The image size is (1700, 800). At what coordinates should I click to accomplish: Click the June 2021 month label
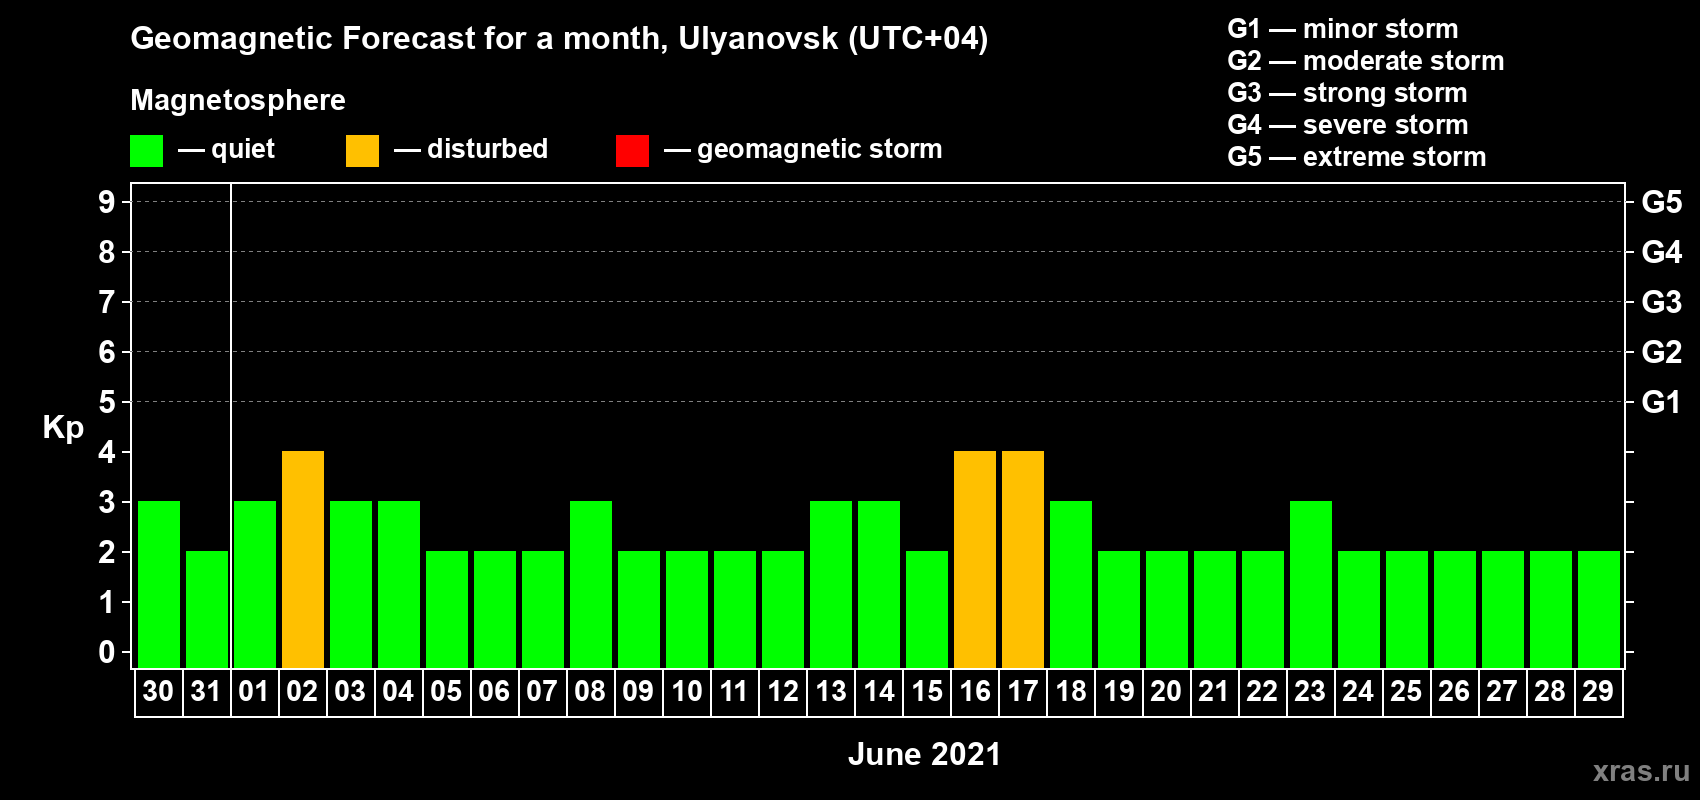coord(924,754)
